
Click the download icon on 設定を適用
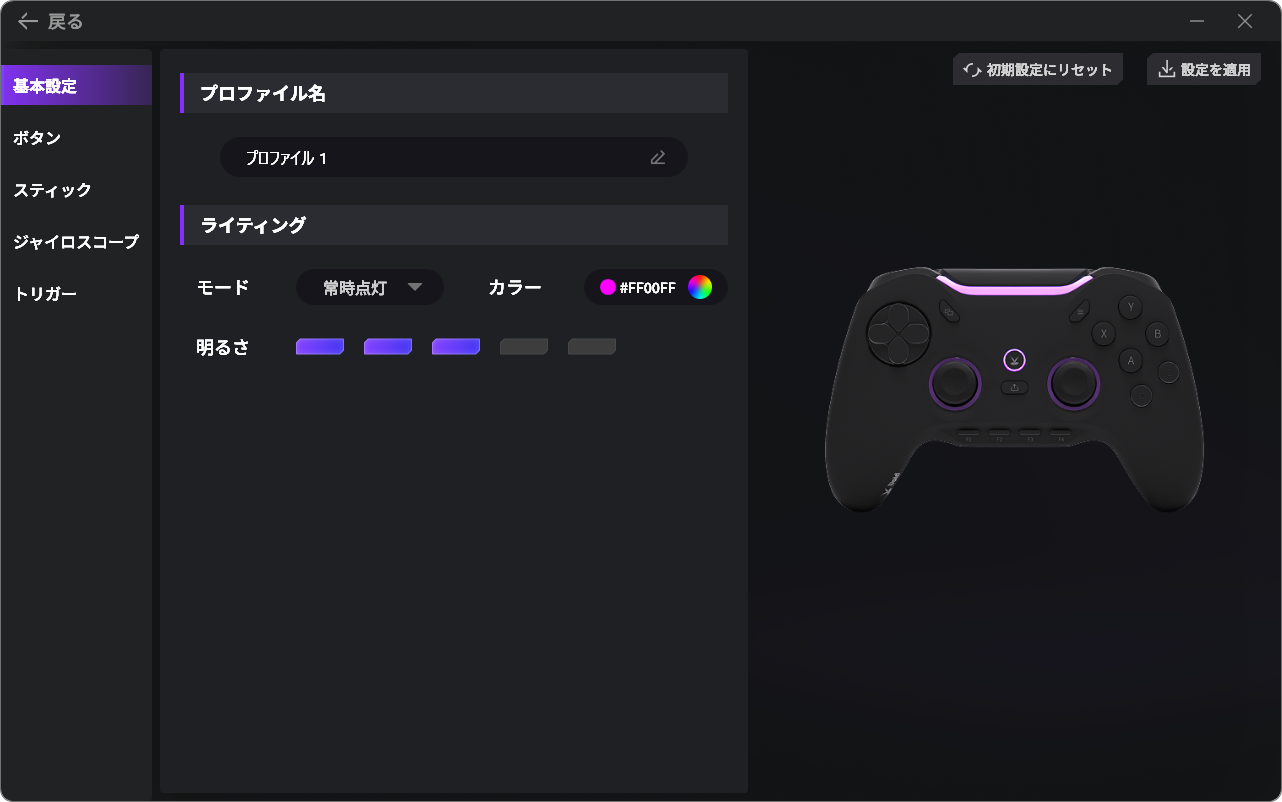[1166, 70]
